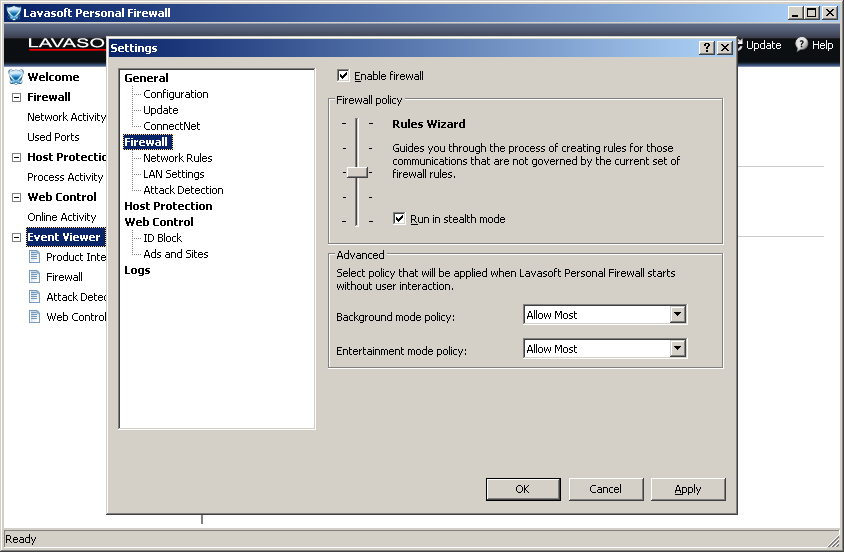Screen dimensions: 844x552
Task: Select General category in Settings tree
Action: click(x=146, y=78)
